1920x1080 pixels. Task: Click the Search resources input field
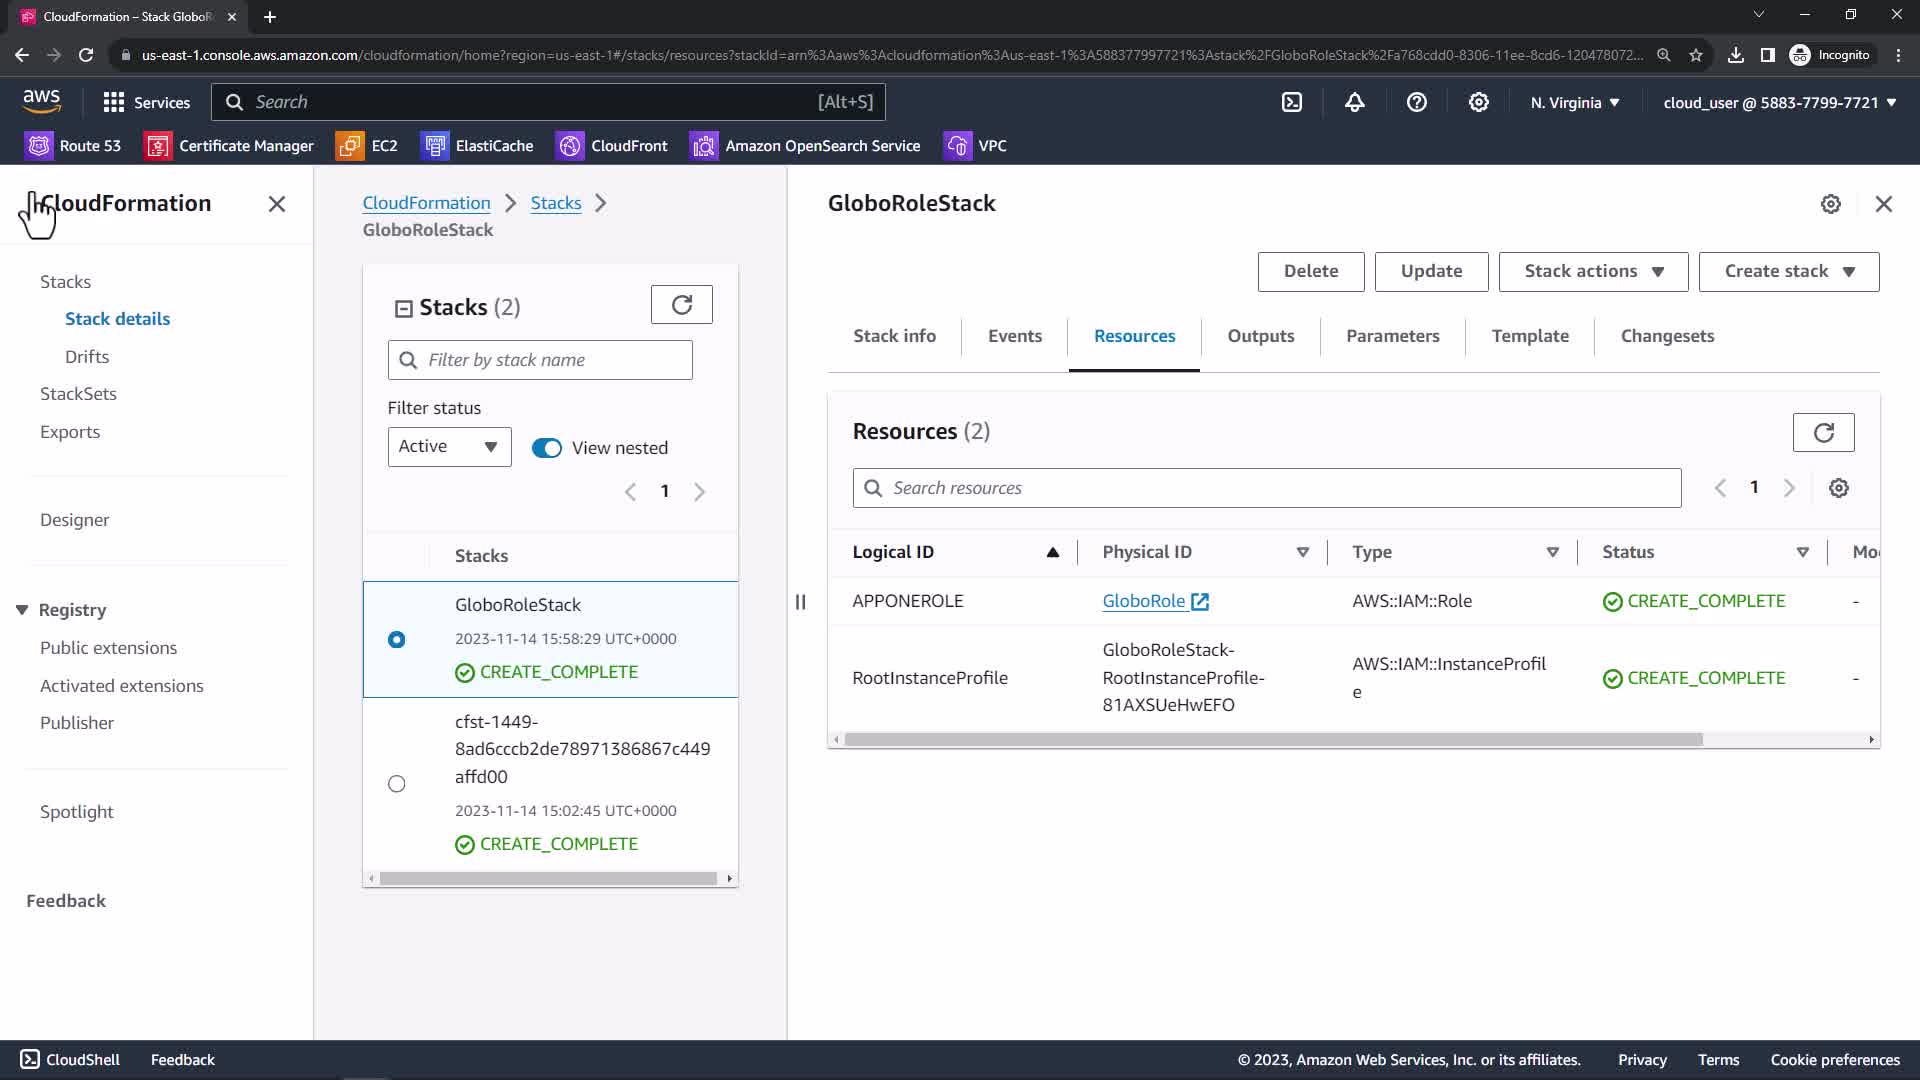pyautogui.click(x=1266, y=488)
